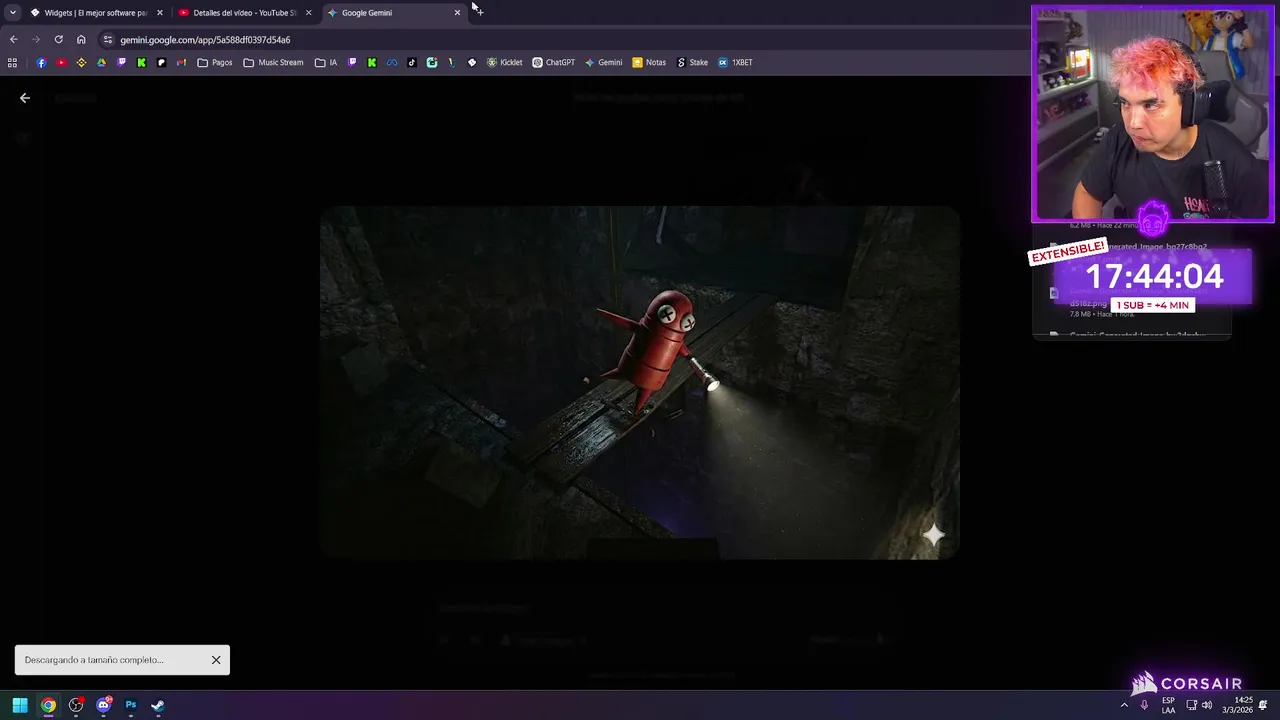Open Chrome from the taskbar

pos(48,705)
